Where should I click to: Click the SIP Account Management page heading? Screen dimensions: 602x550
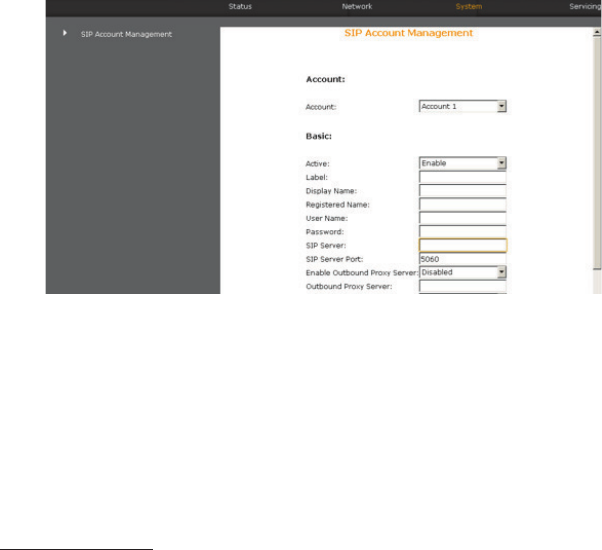[x=408, y=33]
